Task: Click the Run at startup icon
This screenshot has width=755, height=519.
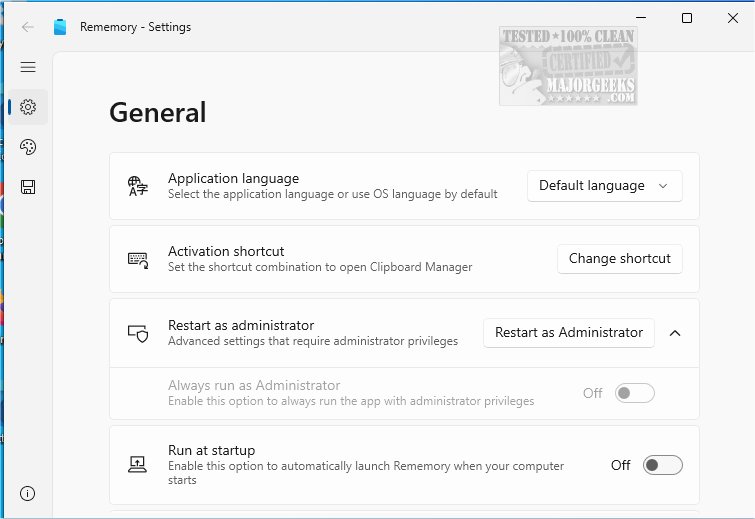Action: 137,465
